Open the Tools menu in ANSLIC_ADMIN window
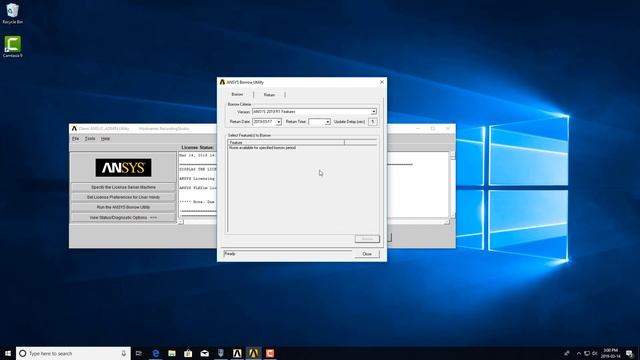640x360 pixels. pos(90,139)
